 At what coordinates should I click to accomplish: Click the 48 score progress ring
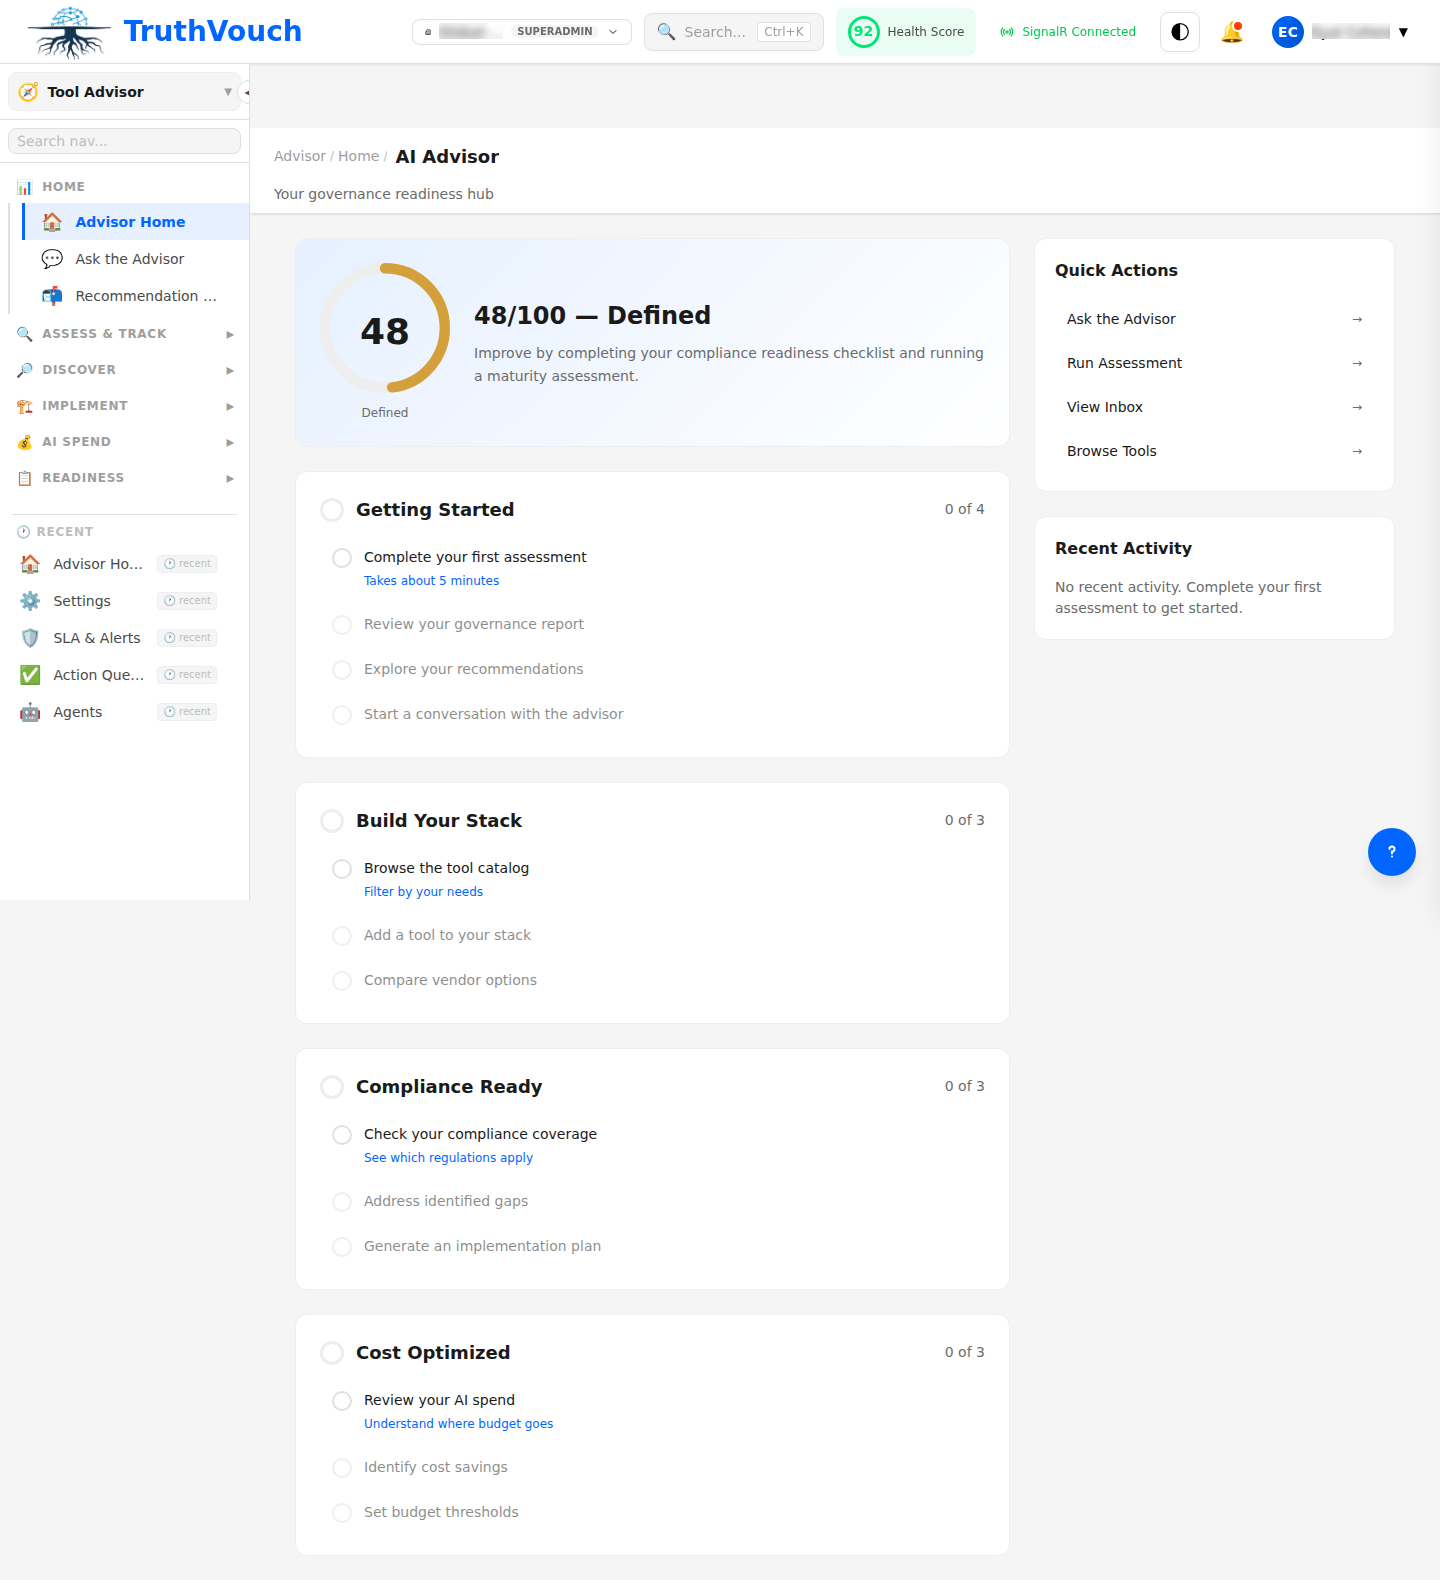(385, 328)
